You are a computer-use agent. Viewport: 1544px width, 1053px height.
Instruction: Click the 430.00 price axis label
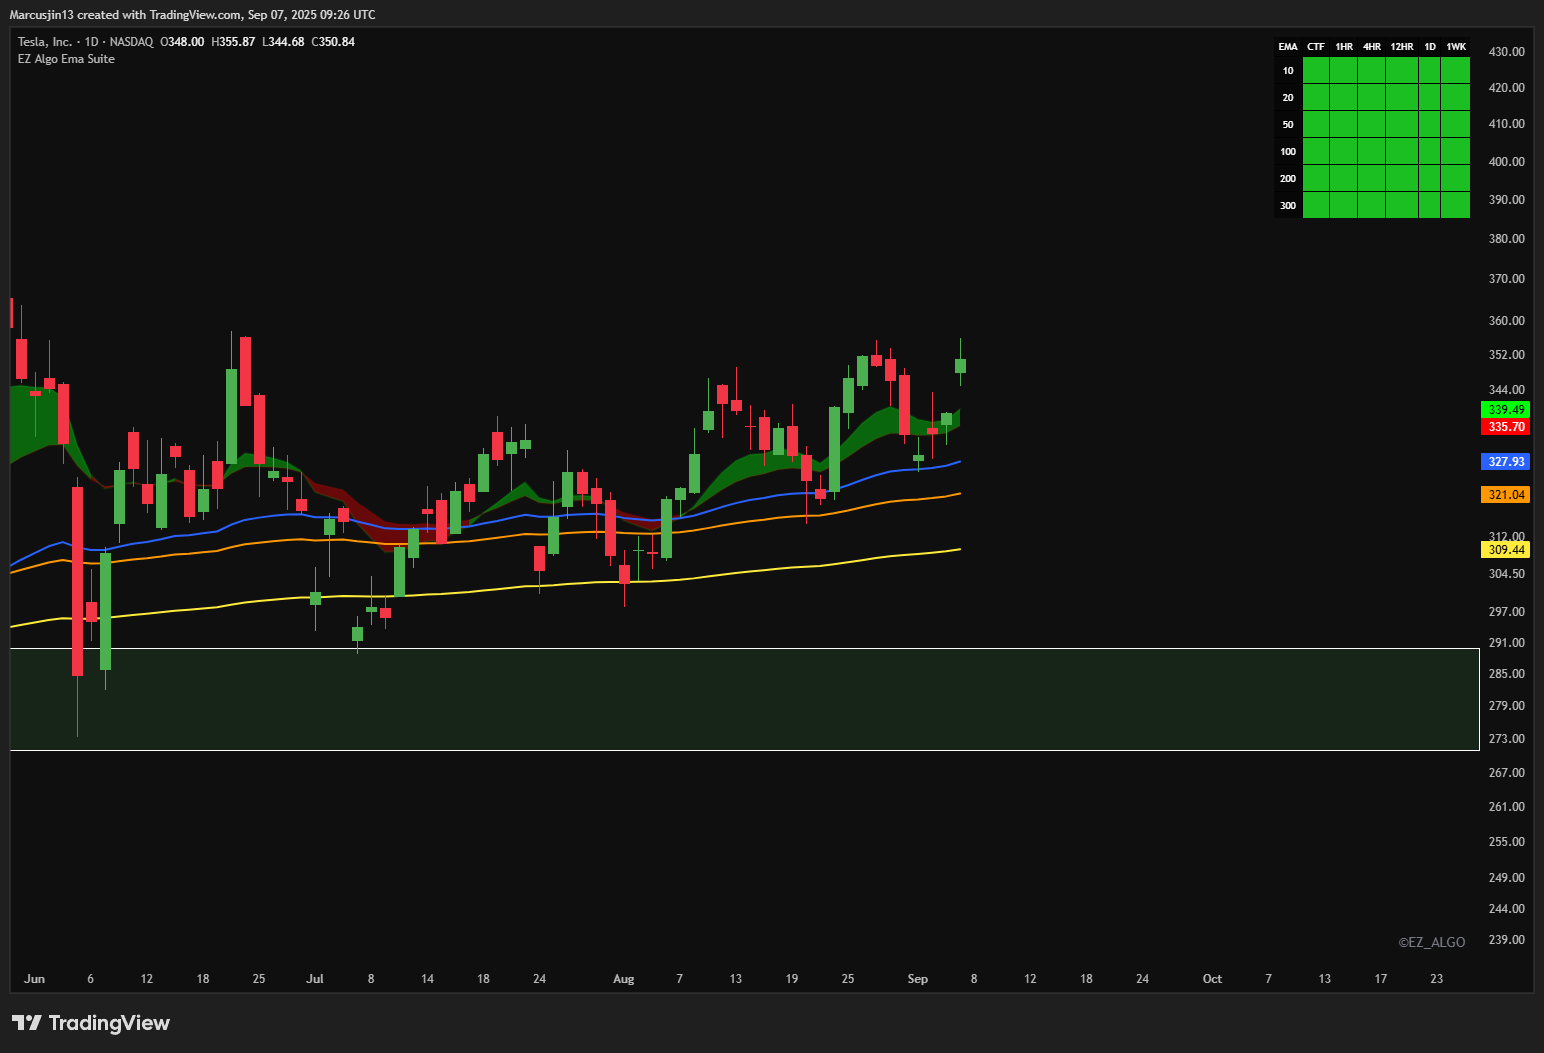(1506, 52)
